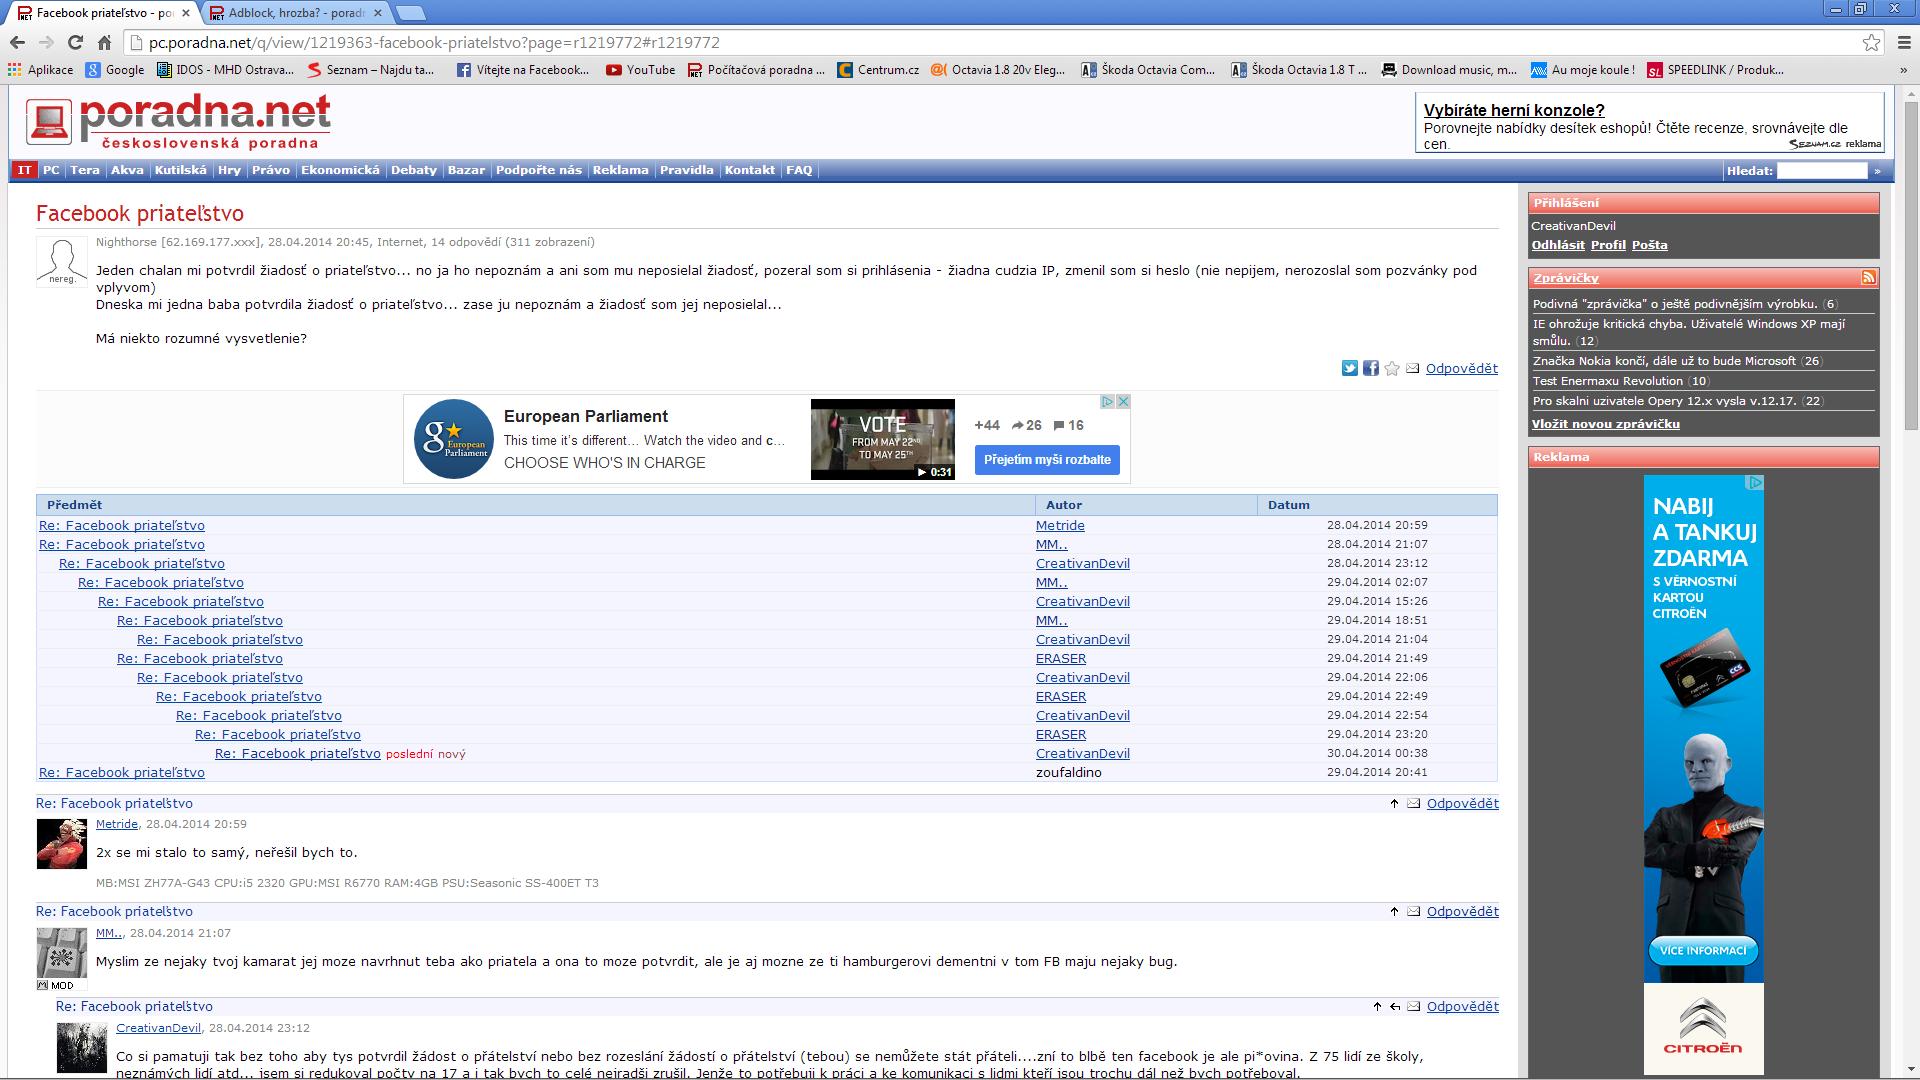
Task: Click the gray star favorite icon
Action: (1391, 369)
